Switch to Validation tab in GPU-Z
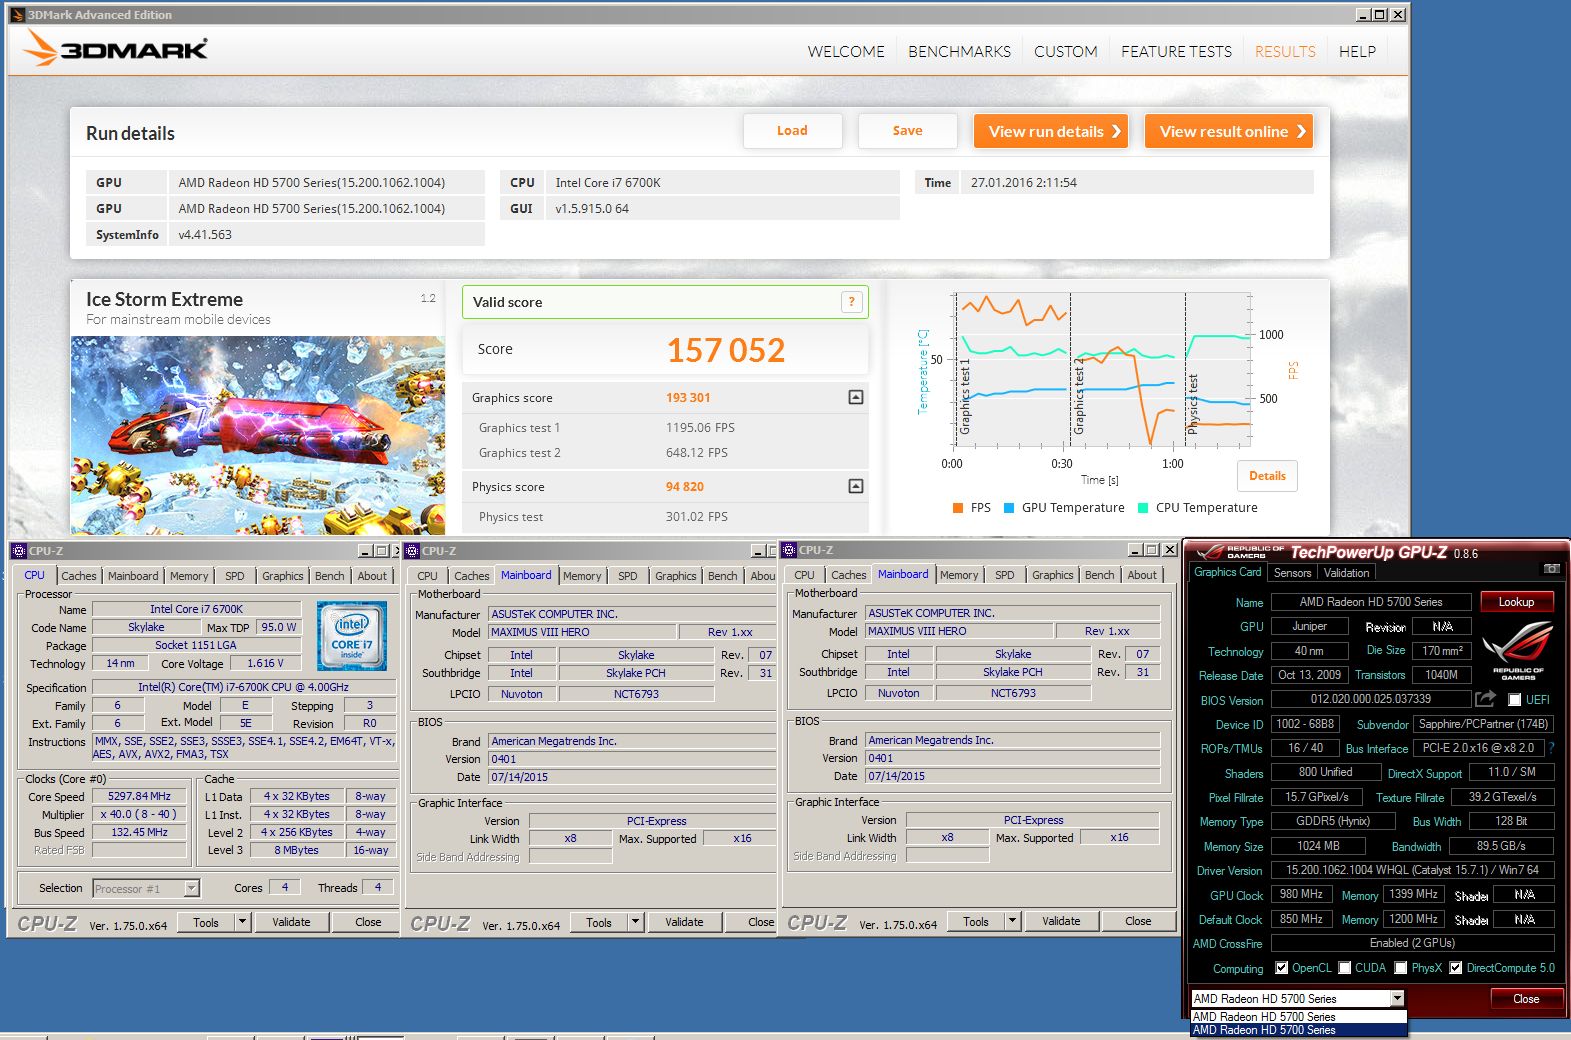Screen dimensions: 1571x1040 [1346, 573]
